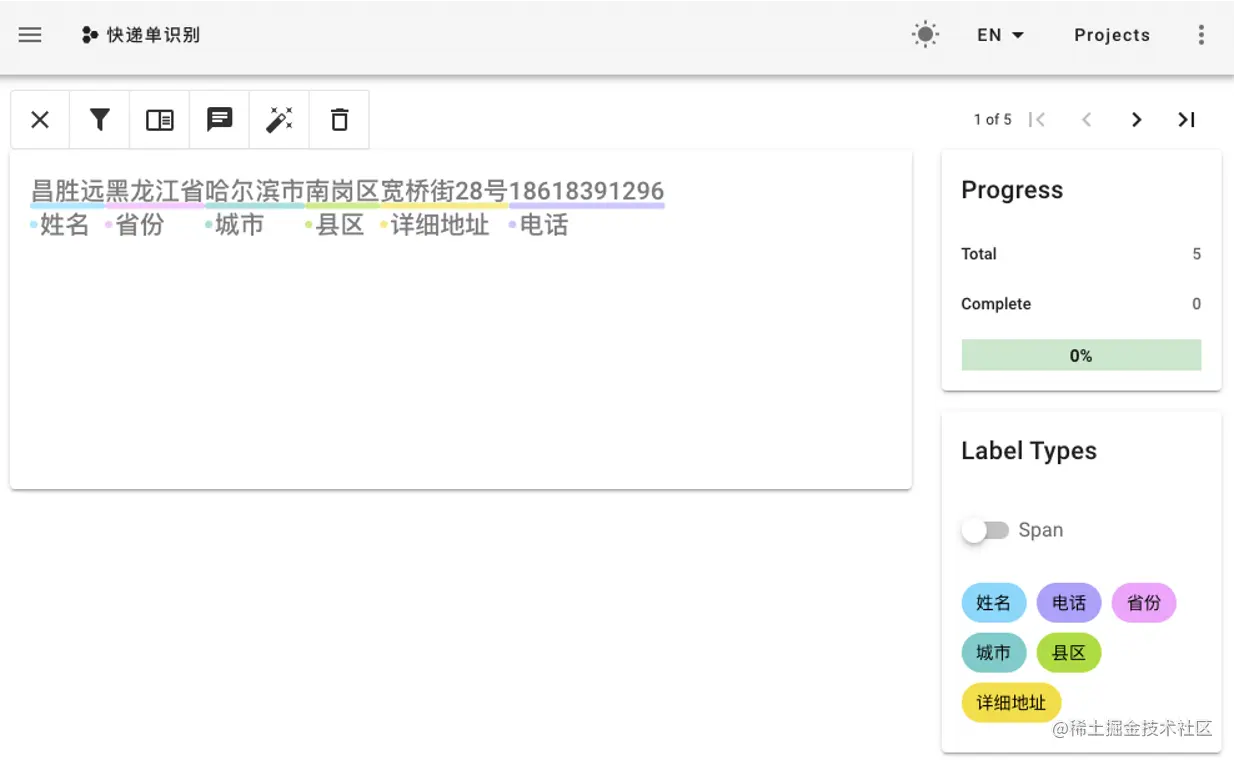1234x760 pixels.
Task: Go to the previous document
Action: pos(1086,120)
